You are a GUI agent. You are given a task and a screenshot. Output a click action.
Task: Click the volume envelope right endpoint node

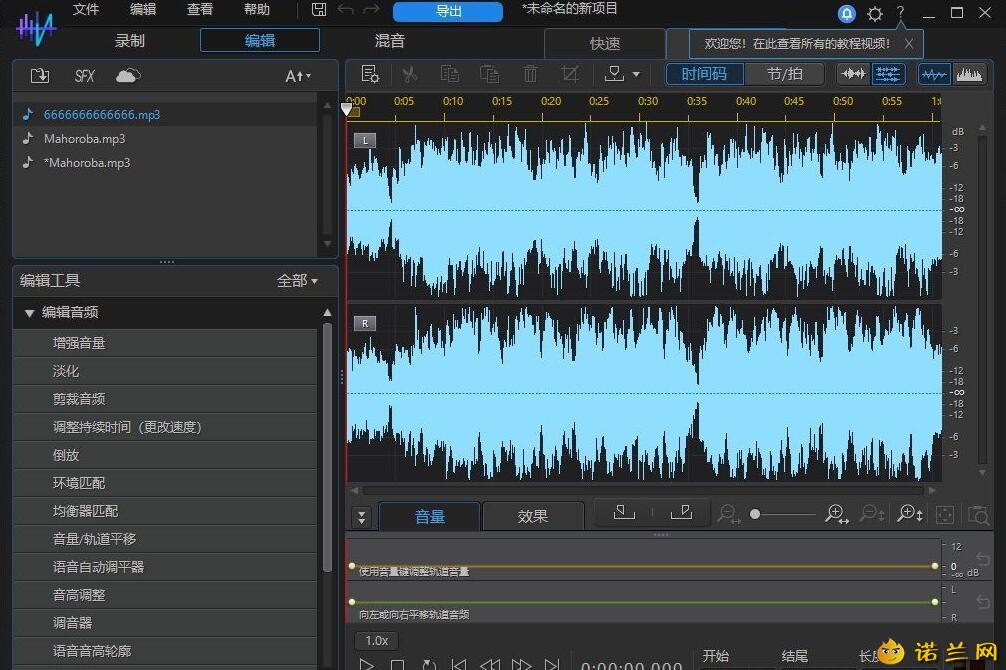(935, 566)
